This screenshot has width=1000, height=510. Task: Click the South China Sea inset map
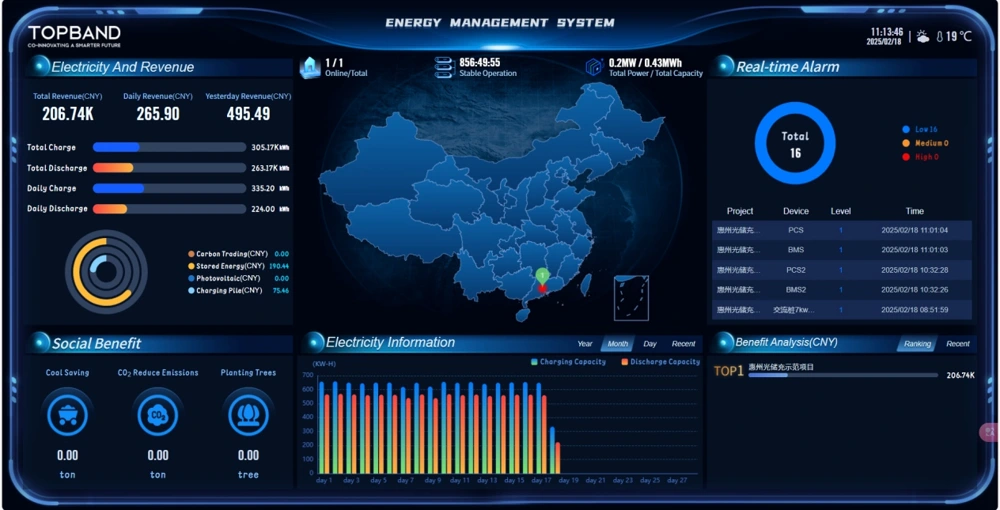631,298
